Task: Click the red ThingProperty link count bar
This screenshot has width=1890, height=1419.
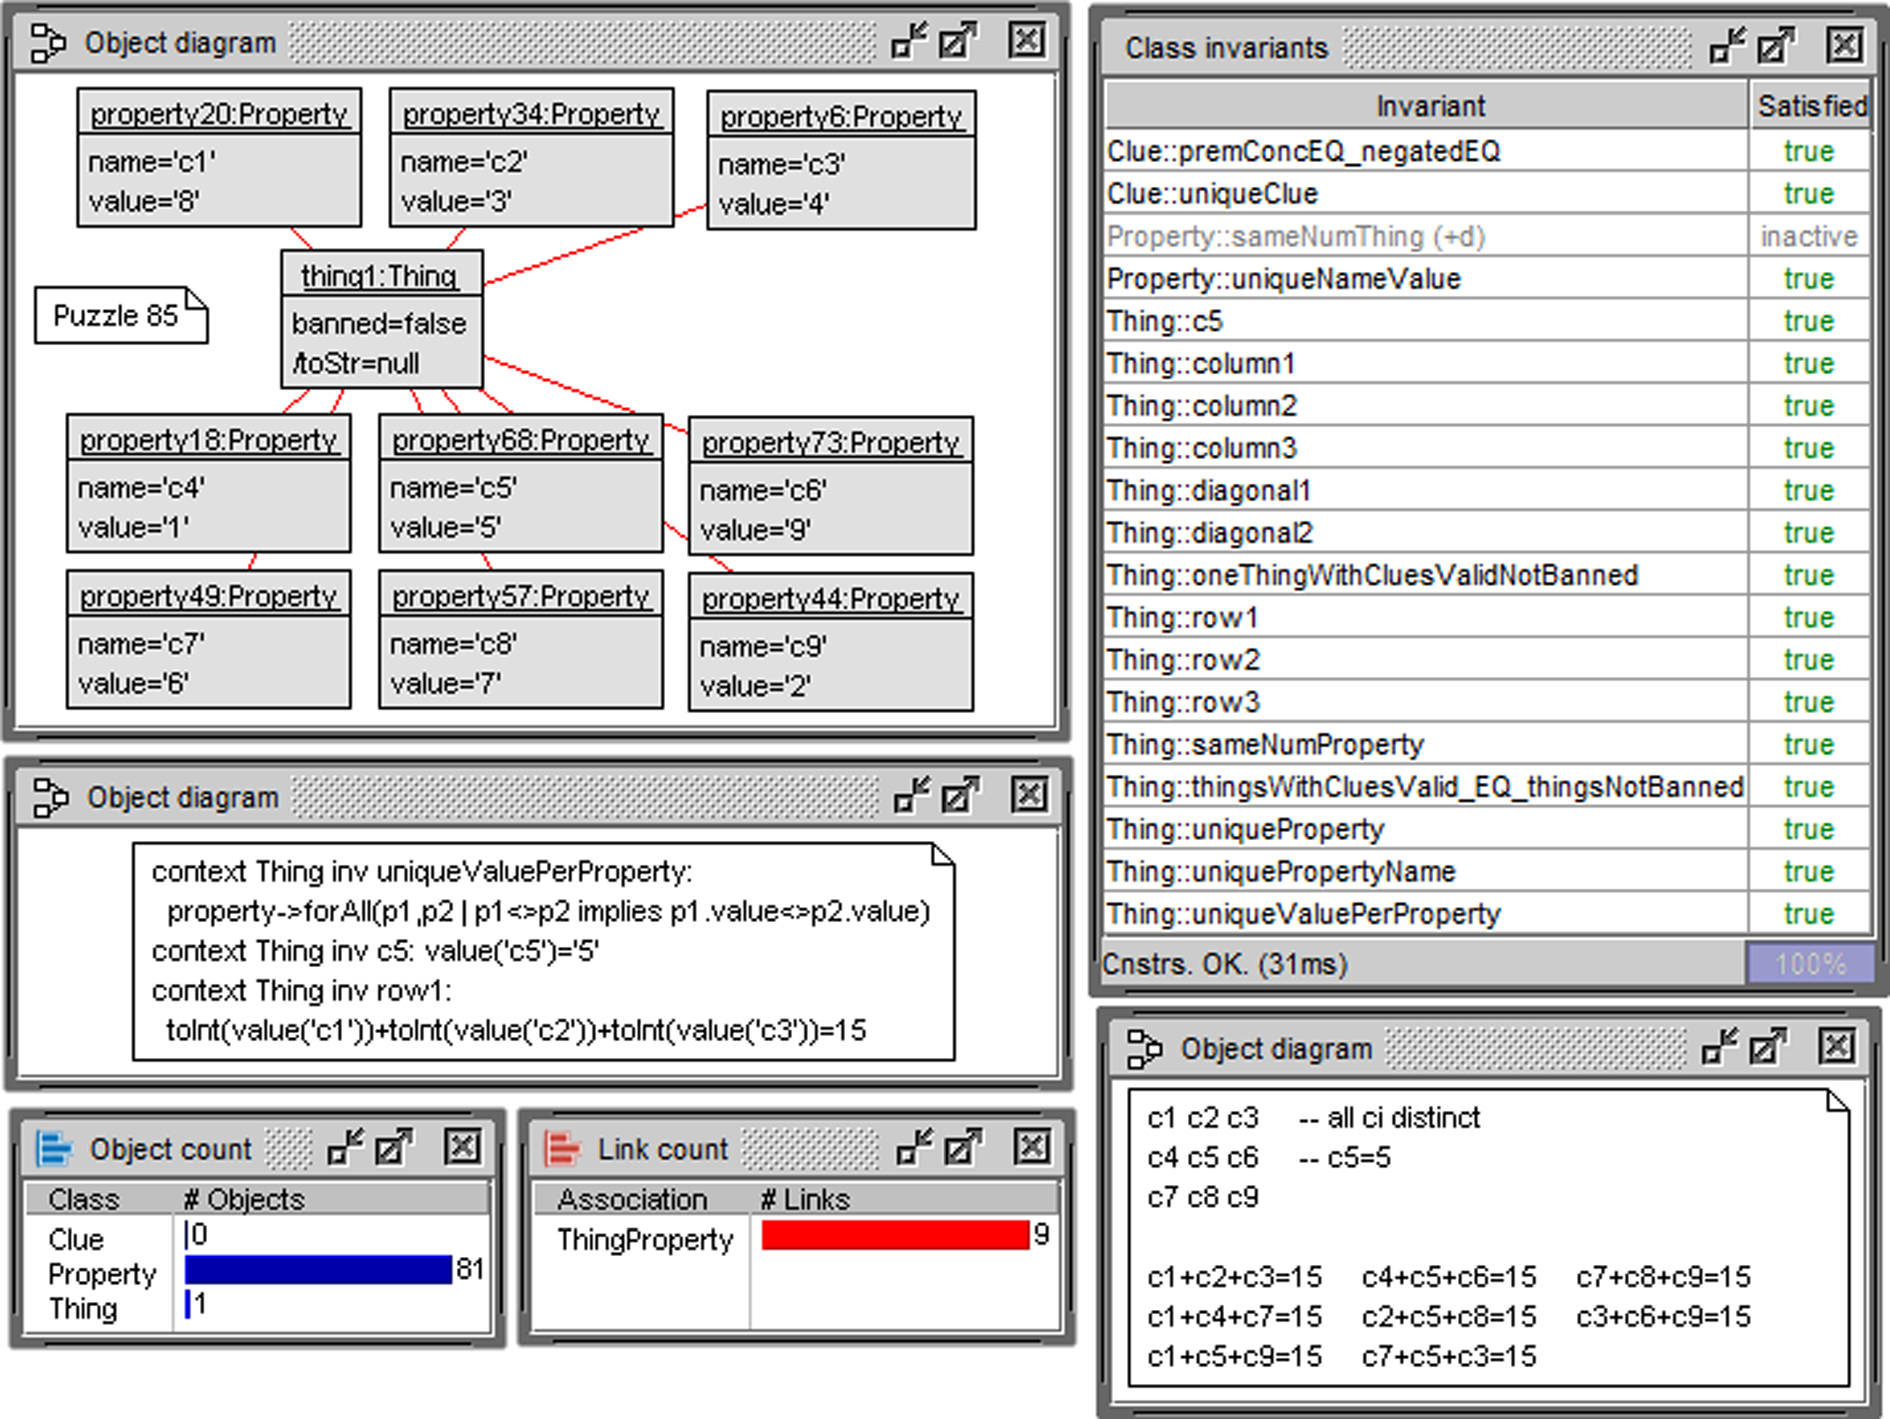Action: [x=895, y=1236]
